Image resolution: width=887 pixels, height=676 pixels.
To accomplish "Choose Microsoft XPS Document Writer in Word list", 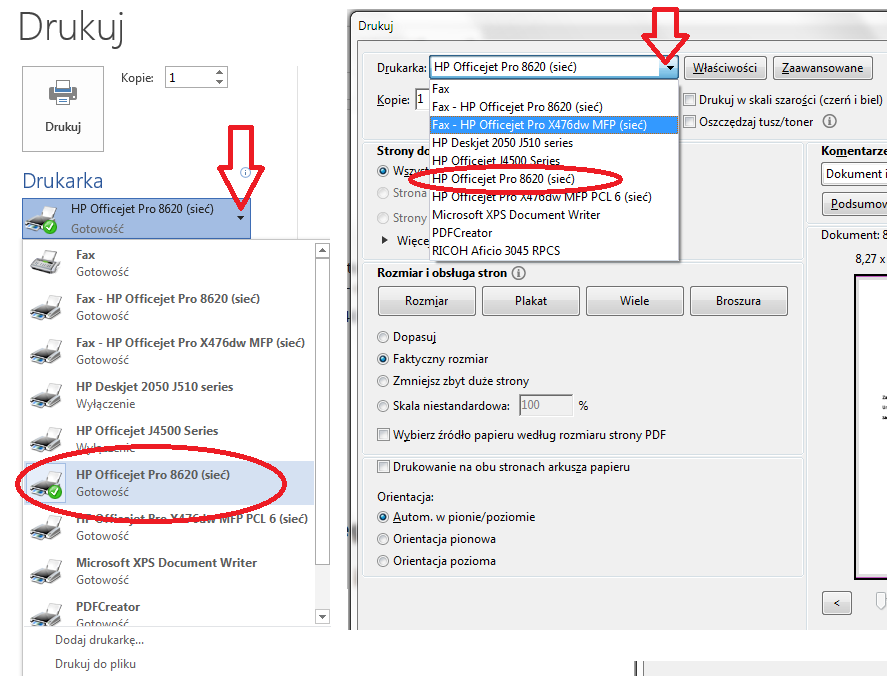I will coord(169,571).
